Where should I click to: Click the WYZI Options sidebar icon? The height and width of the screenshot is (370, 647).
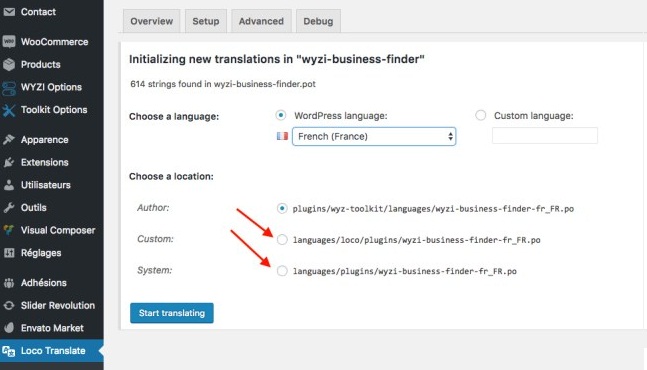[9, 87]
